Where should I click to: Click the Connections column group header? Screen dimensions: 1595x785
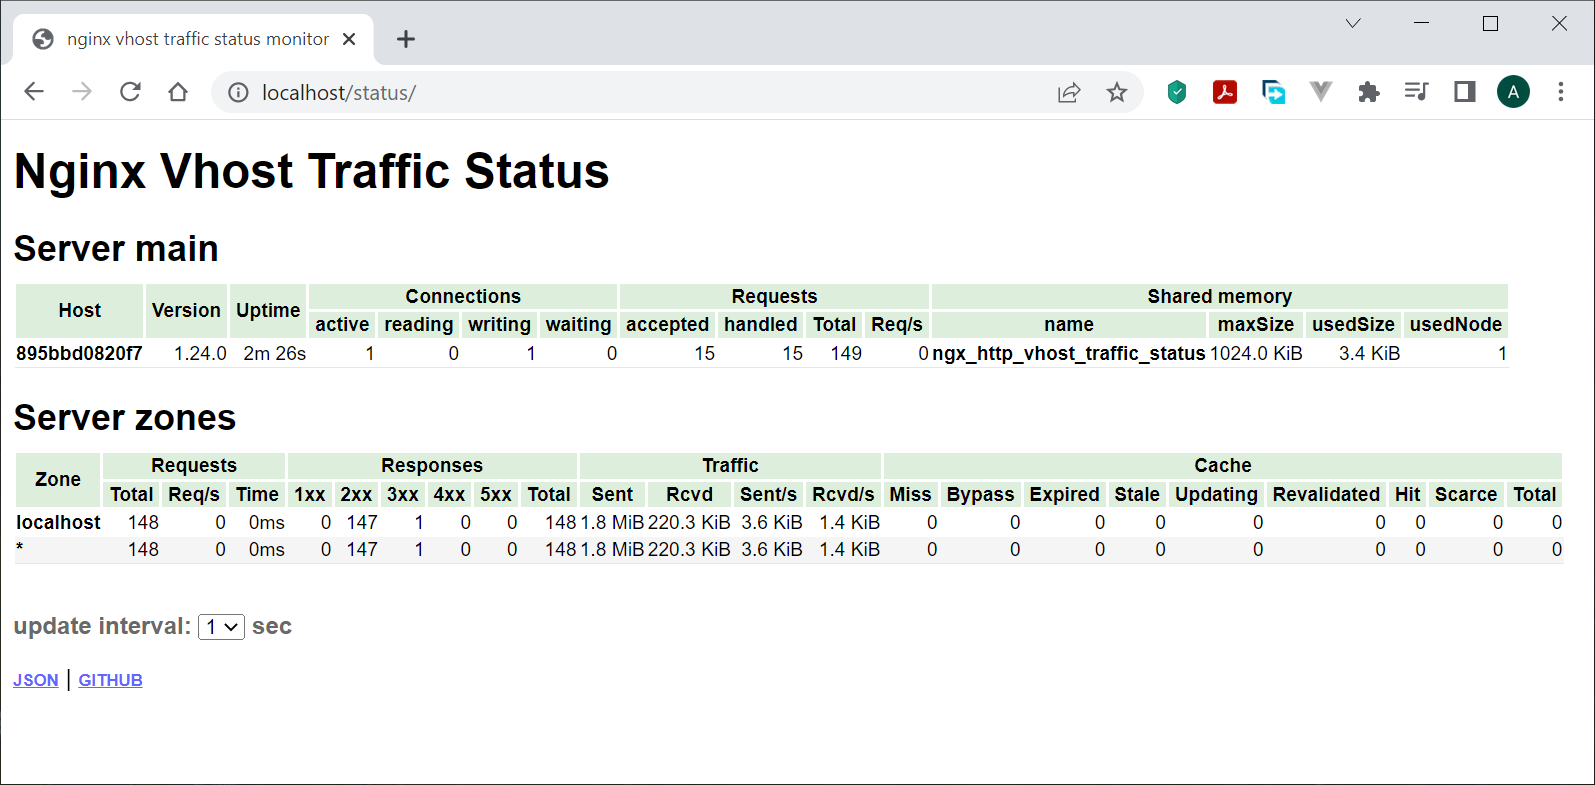463,296
